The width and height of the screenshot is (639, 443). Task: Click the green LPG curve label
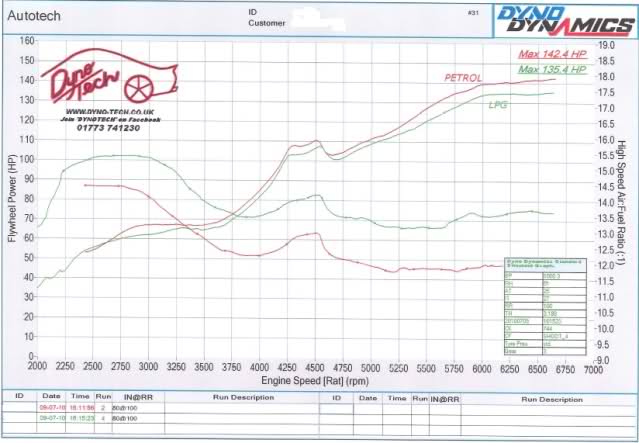(497, 104)
